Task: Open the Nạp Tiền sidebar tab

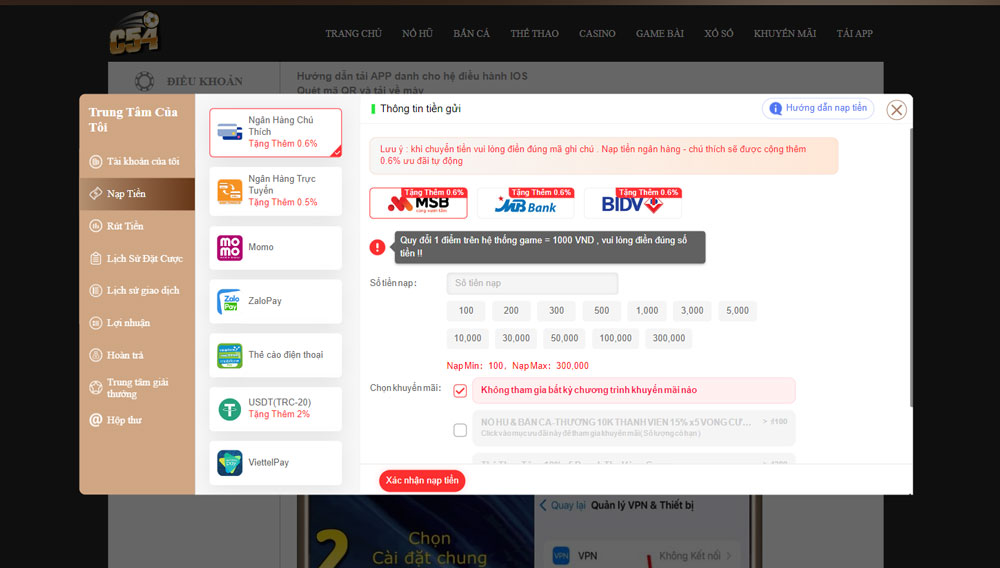Action: [137, 194]
